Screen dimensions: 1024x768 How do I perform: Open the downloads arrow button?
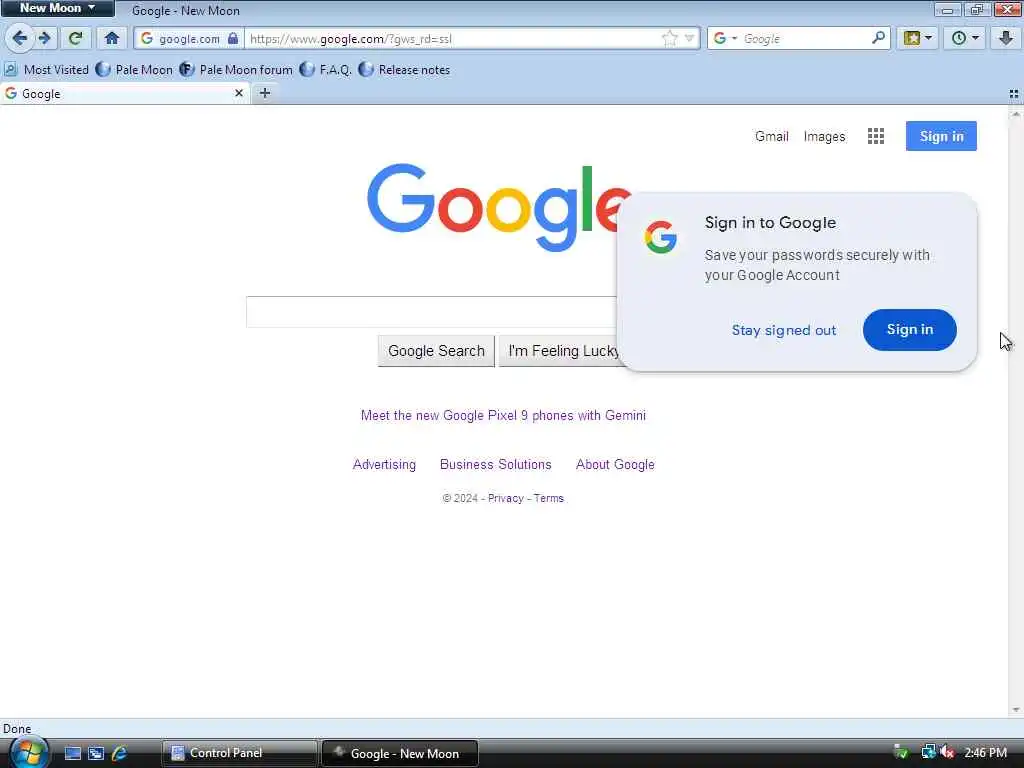1006,38
